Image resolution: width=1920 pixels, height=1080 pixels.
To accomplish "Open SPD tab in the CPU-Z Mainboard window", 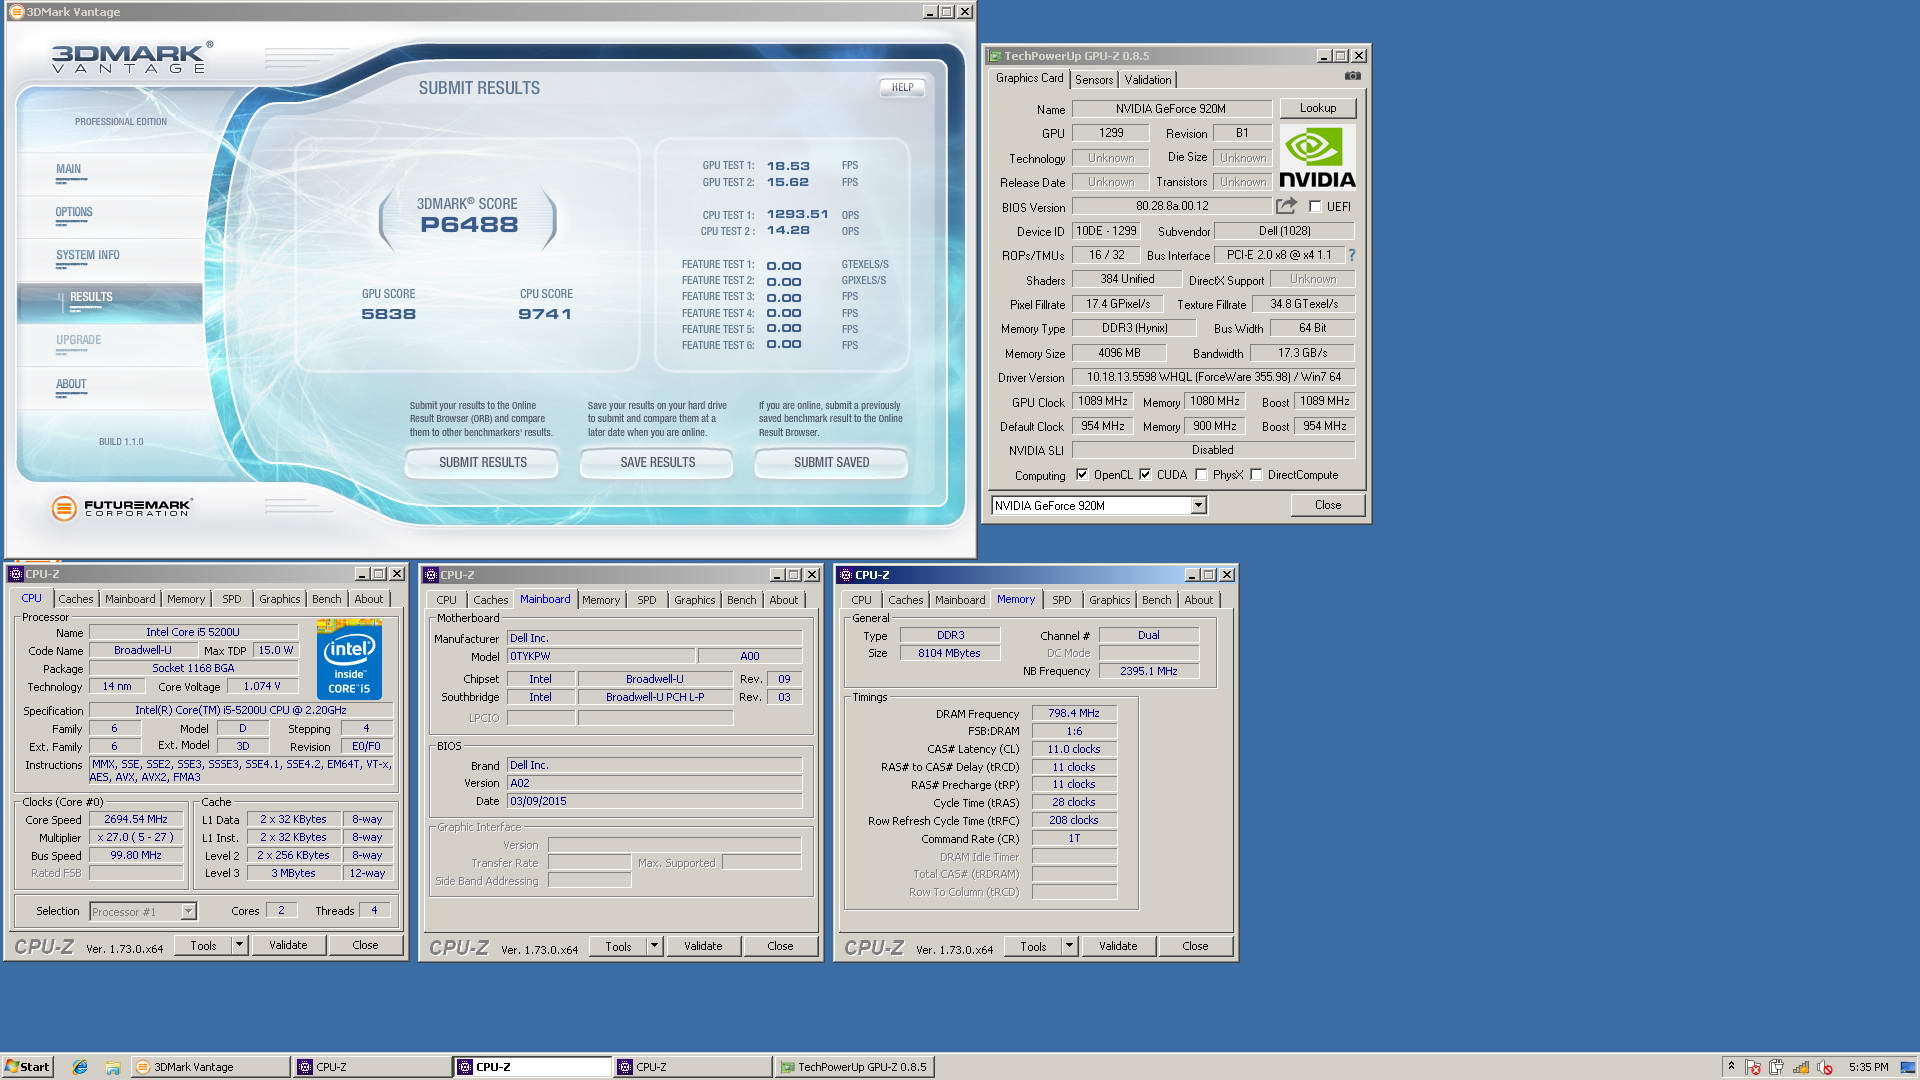I will point(647,600).
